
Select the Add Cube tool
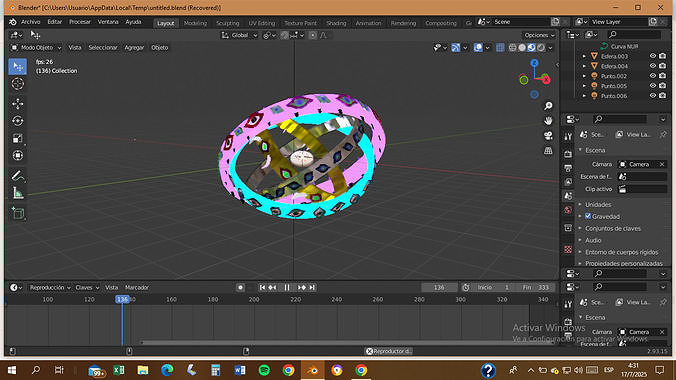pos(18,213)
